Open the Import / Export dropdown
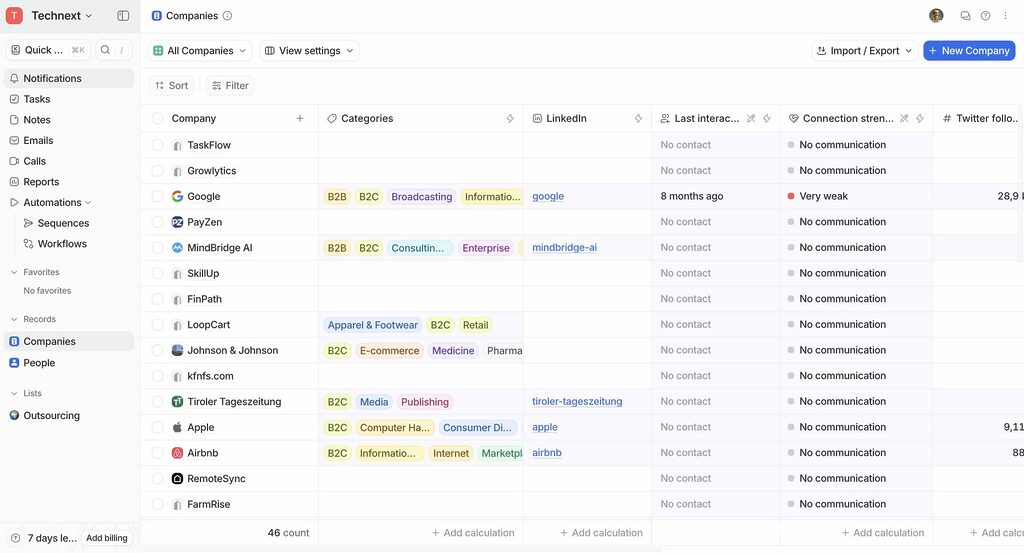This screenshot has height=553, width=1024. coord(864,50)
